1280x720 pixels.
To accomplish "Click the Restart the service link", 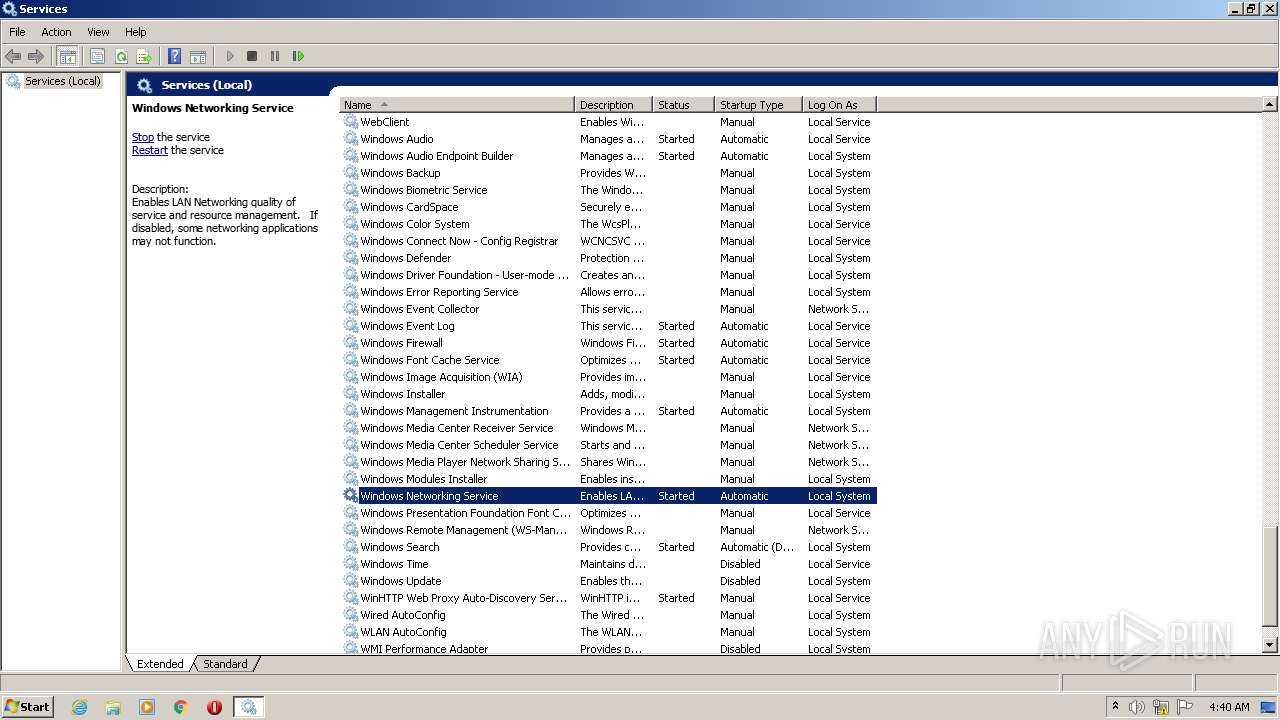I will (x=150, y=150).
